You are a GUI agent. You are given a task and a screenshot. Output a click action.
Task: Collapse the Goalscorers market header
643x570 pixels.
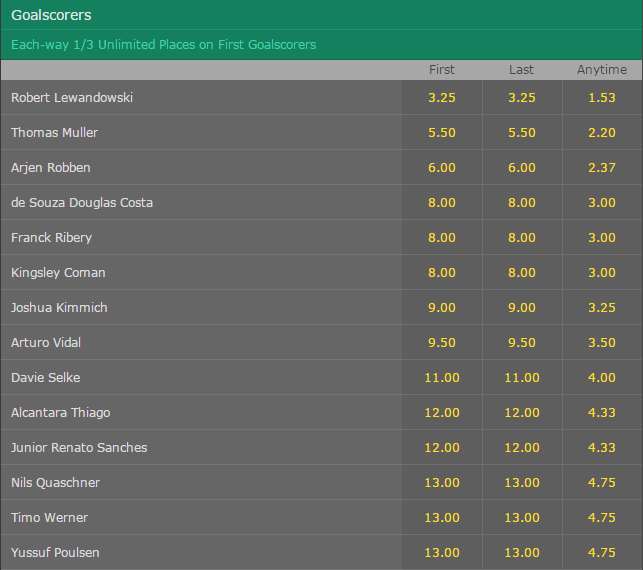[322, 15]
